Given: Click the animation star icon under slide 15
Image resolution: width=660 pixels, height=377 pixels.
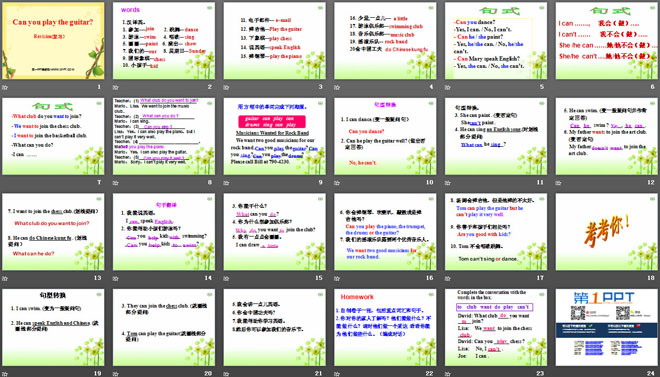Looking at the screenshot, I should tap(226, 279).
